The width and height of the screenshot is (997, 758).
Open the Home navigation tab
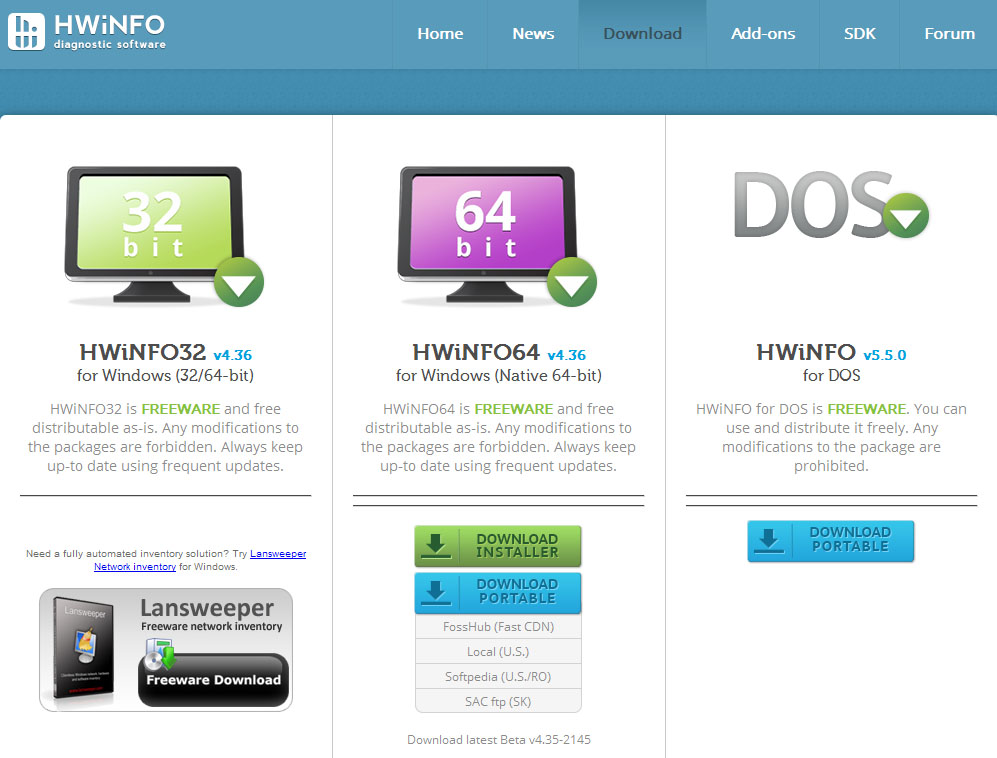click(x=440, y=34)
